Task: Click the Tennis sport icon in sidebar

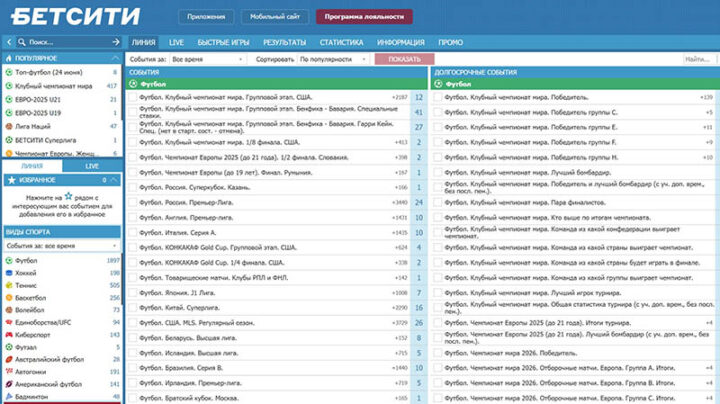Action: [x=8, y=285]
